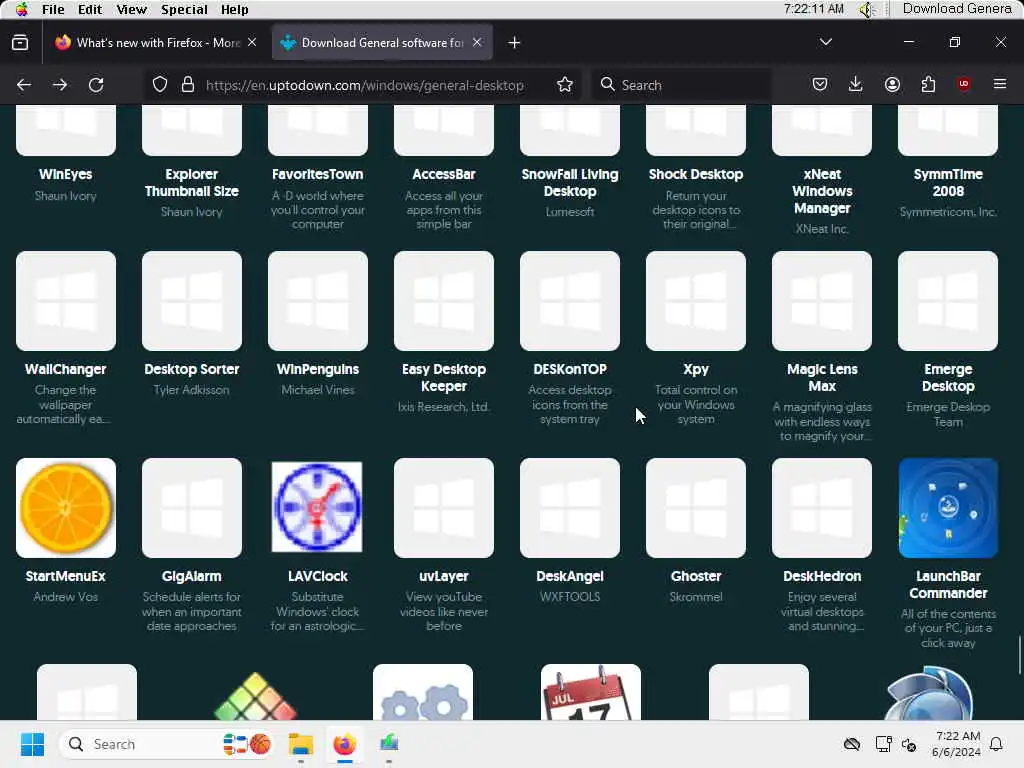Viewport: 1024px width, 768px height.
Task: Open the LaunchBar Commander app icon
Action: pyautogui.click(x=948, y=508)
